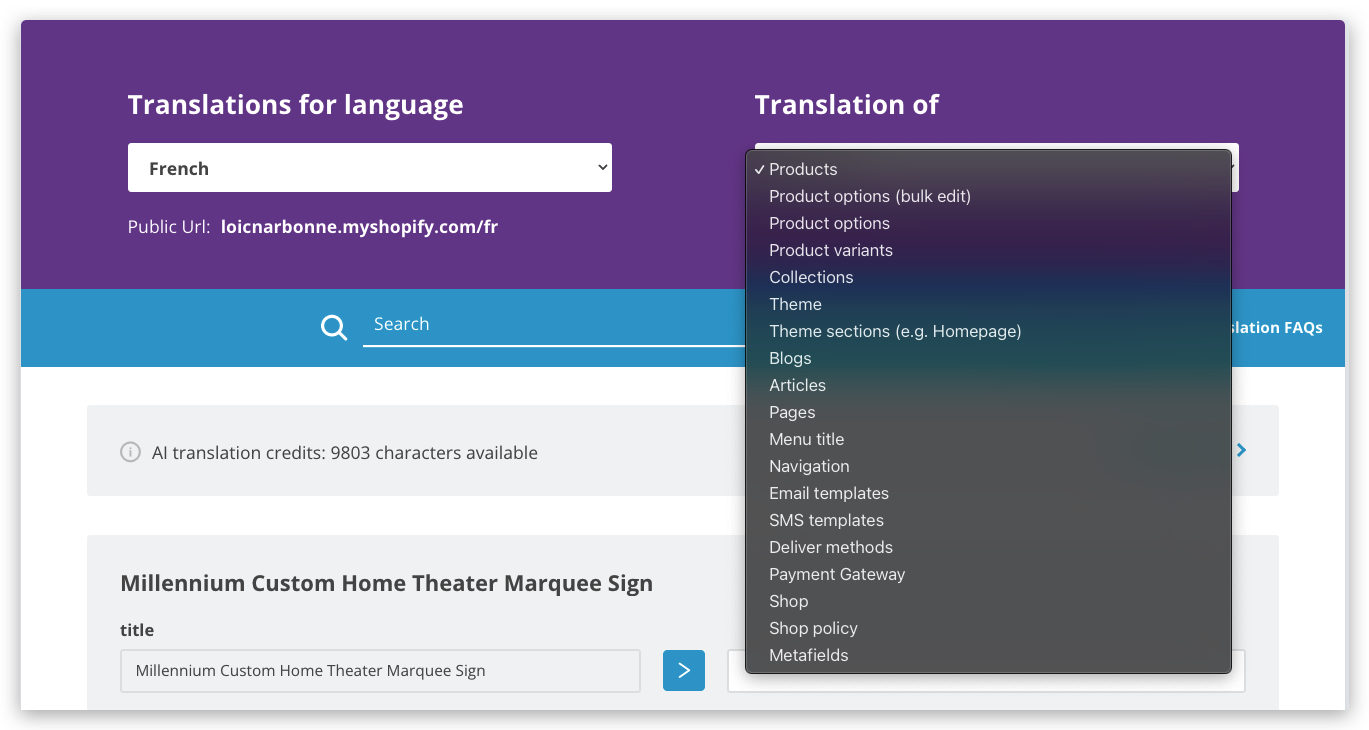
Task: Select Collections in the open list
Action: [811, 277]
